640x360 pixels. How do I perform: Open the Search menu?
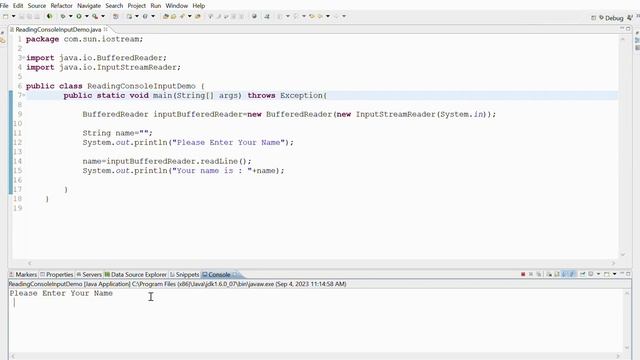pyautogui.click(x=114, y=6)
